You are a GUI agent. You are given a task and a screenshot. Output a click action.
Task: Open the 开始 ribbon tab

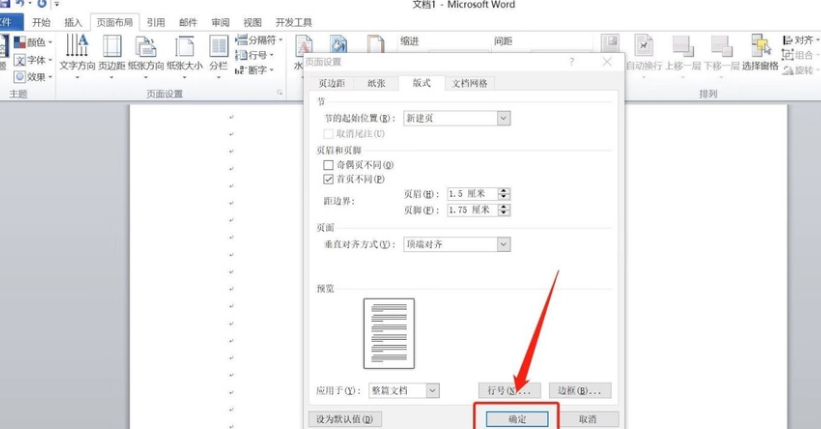pos(41,23)
